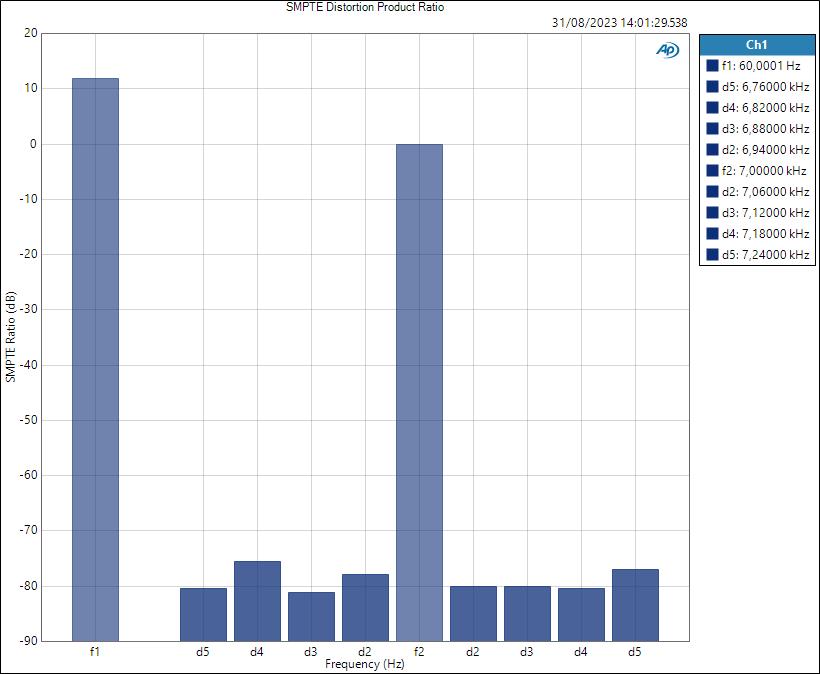Click the lower d3 bar left of f2
The width and height of the screenshot is (820, 674).
(312, 616)
